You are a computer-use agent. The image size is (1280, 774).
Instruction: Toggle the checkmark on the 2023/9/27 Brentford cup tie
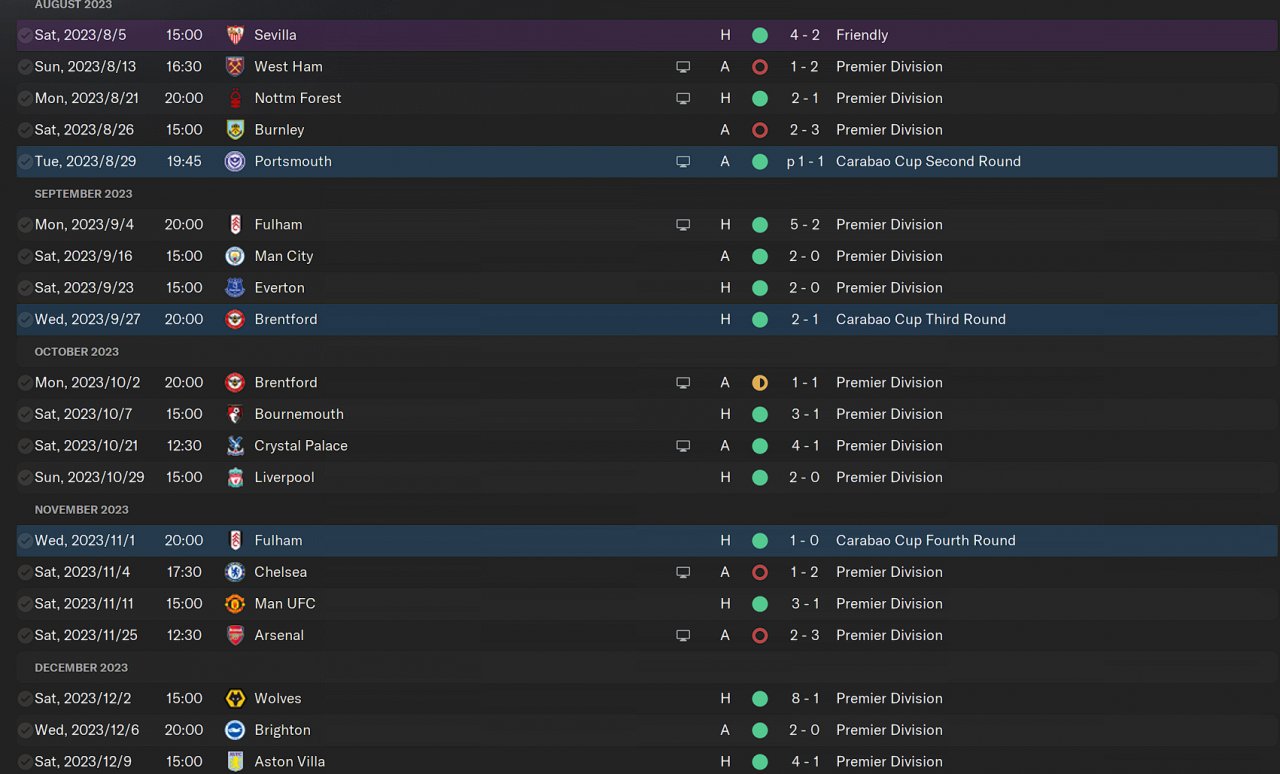coord(25,319)
